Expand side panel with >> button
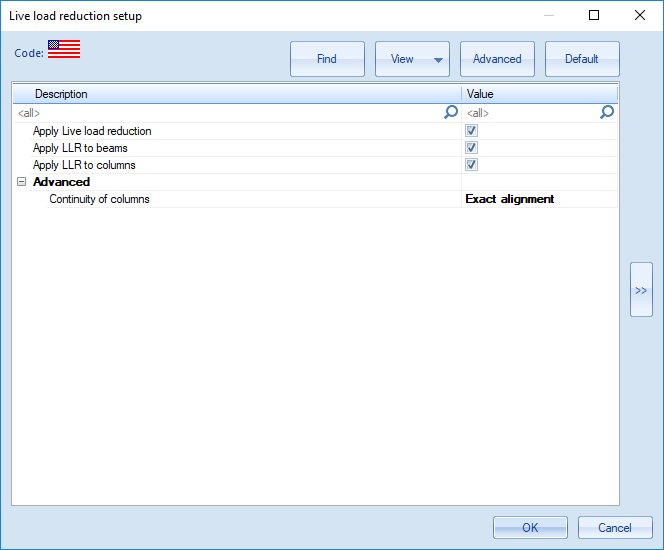The height and width of the screenshot is (550, 664). [x=641, y=290]
